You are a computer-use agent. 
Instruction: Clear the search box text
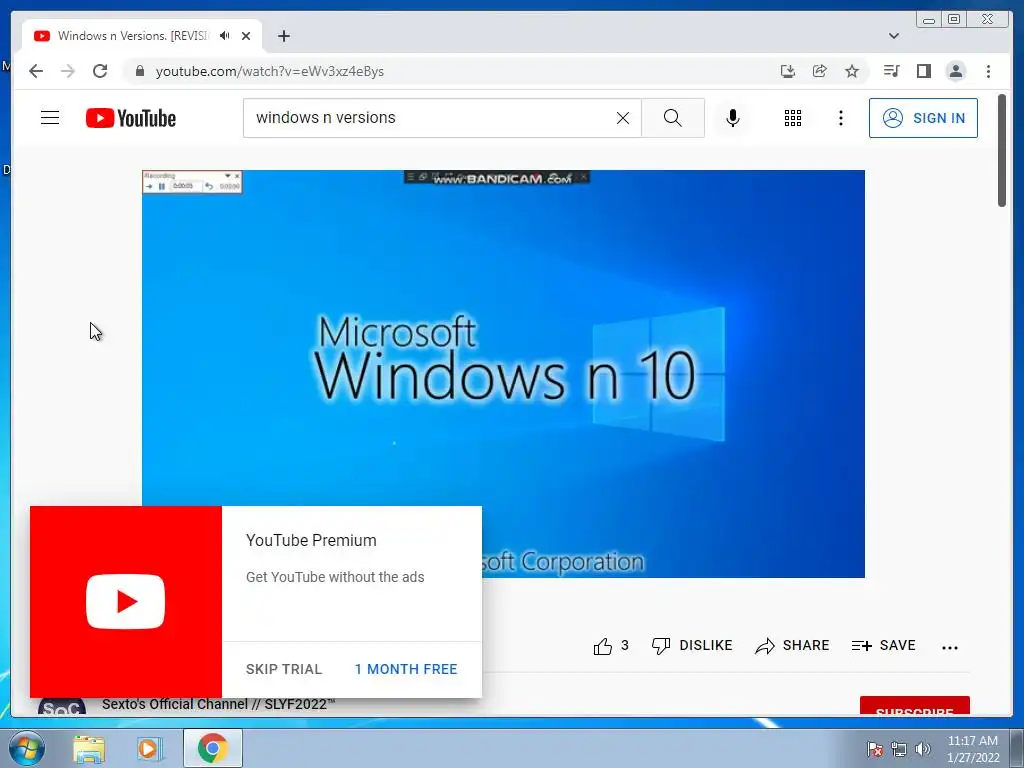623,118
